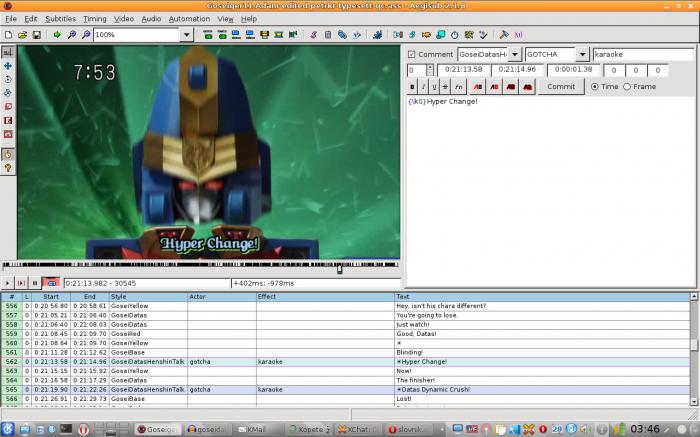Apply underline with the U button
The width and height of the screenshot is (700, 437).
pyautogui.click(x=434, y=87)
